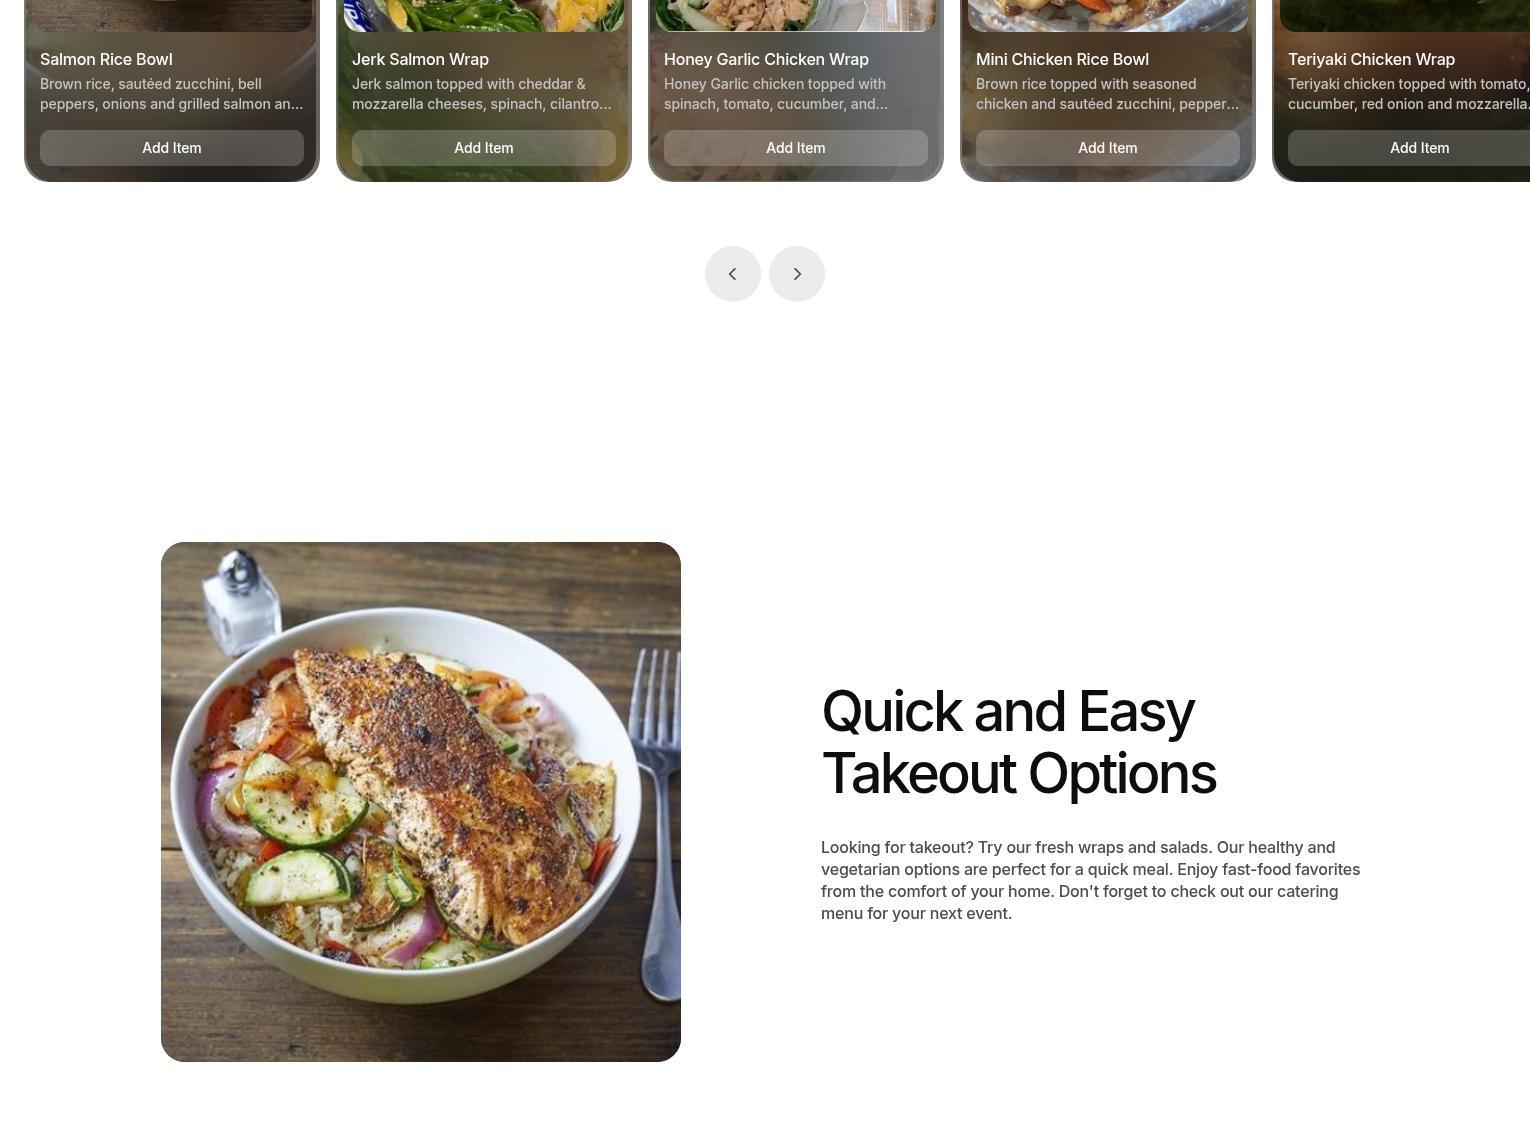Click the next carousel arrow

pos(797,274)
